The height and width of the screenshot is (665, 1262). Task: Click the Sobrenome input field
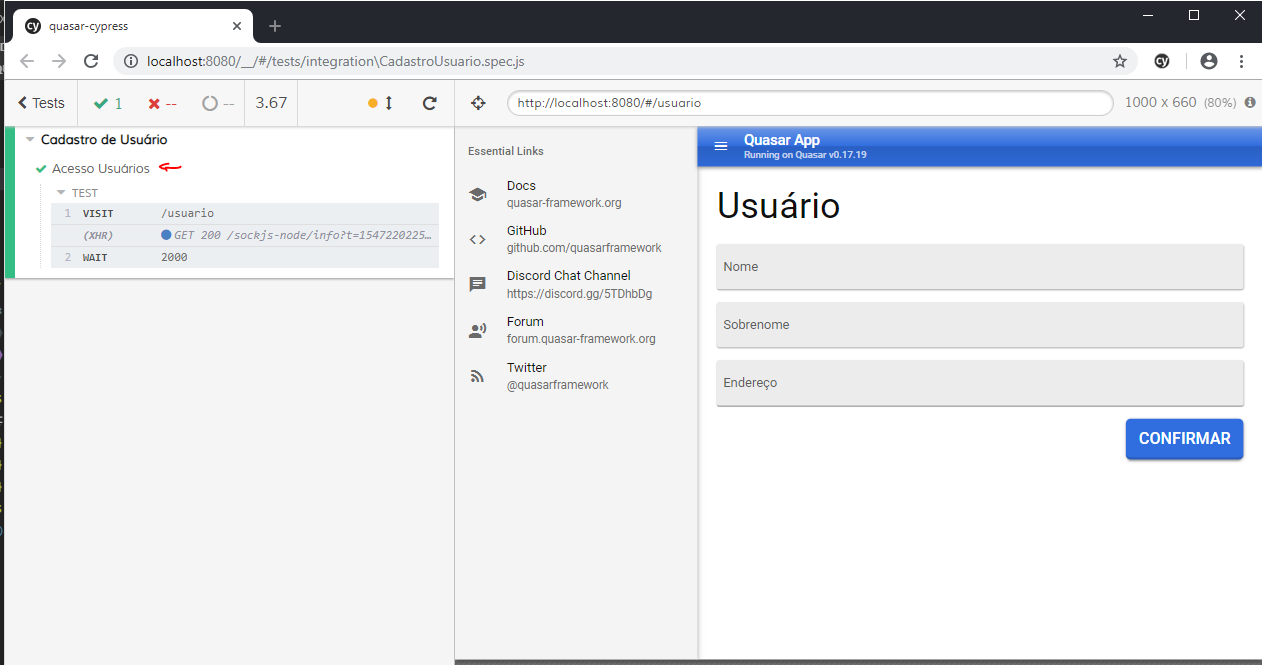[x=979, y=325]
